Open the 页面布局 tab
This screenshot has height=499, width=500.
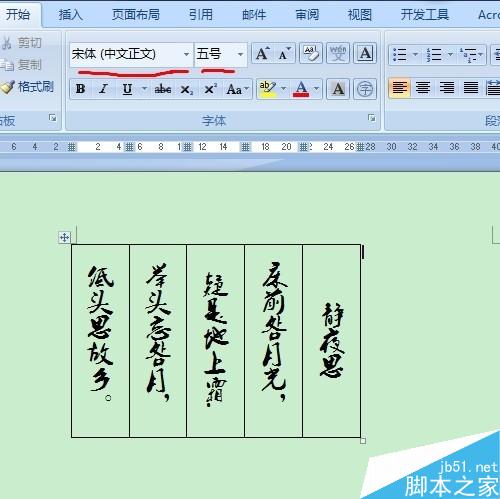coord(136,15)
